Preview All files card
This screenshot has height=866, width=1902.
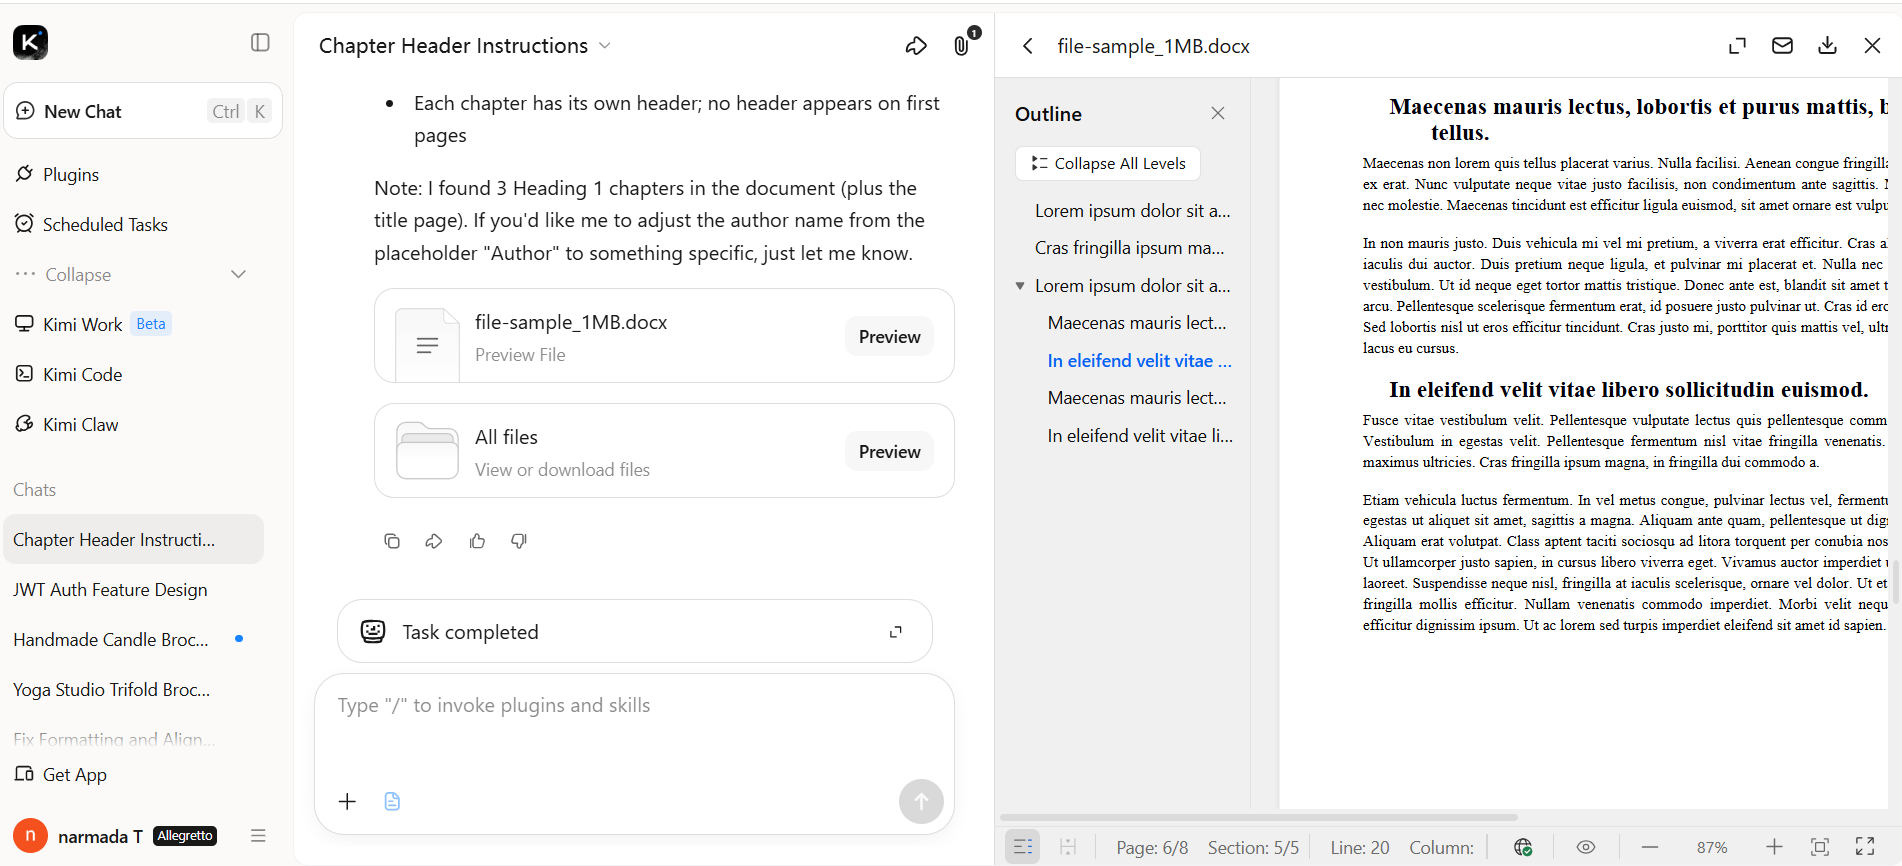tap(889, 452)
